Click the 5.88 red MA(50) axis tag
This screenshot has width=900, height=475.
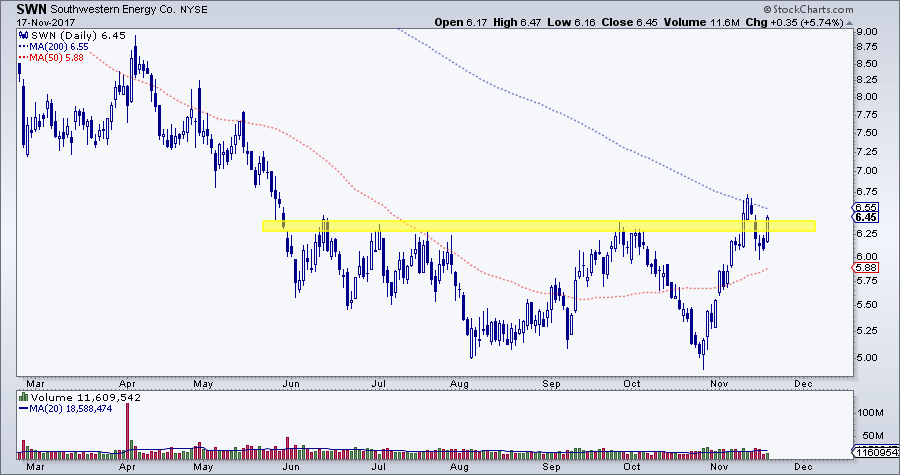pyautogui.click(x=865, y=267)
